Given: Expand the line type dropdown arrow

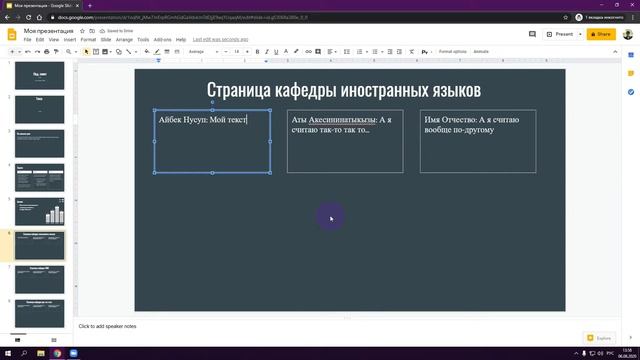Looking at the screenshot, I should (136, 52).
